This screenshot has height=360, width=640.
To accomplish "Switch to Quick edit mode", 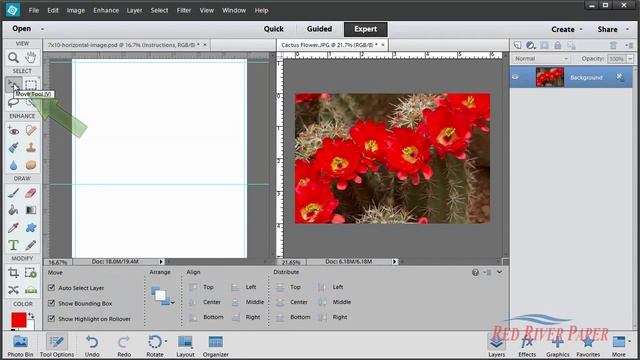I will click(x=273, y=29).
